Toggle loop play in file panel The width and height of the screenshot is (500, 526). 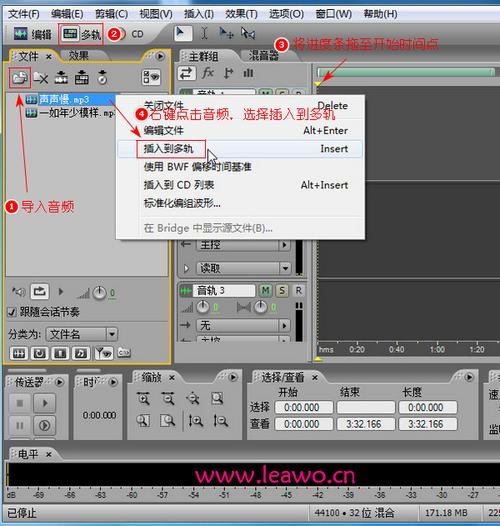click(40, 291)
